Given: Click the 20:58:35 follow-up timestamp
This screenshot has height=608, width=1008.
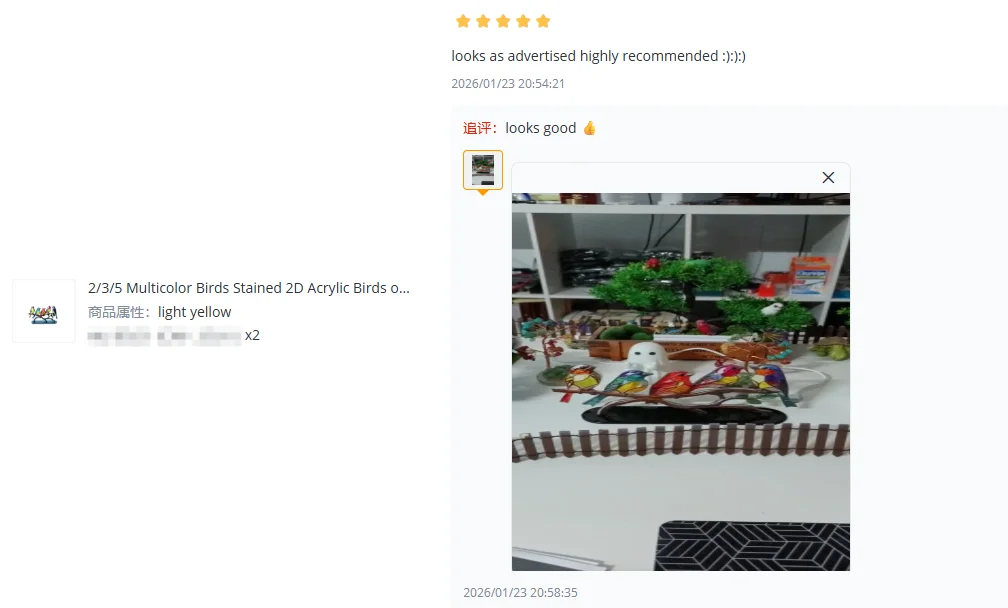Looking at the screenshot, I should [520, 593].
